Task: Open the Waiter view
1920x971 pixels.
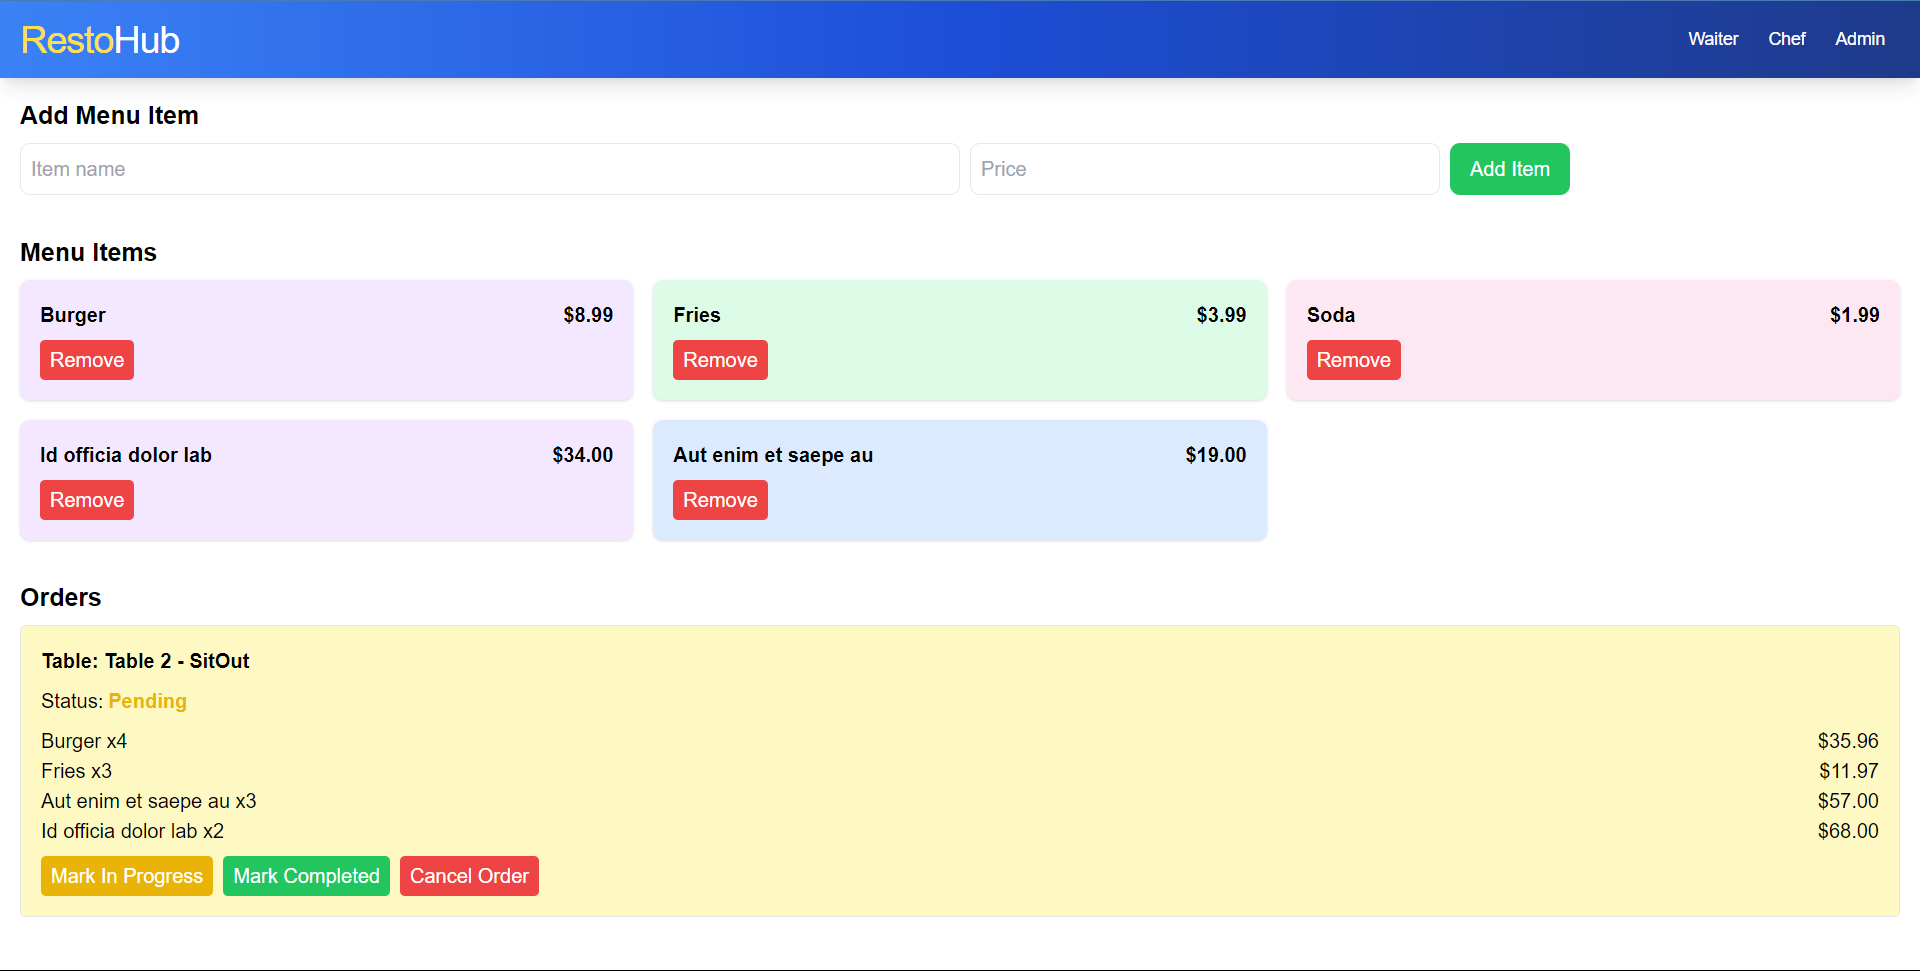Action: 1713,39
